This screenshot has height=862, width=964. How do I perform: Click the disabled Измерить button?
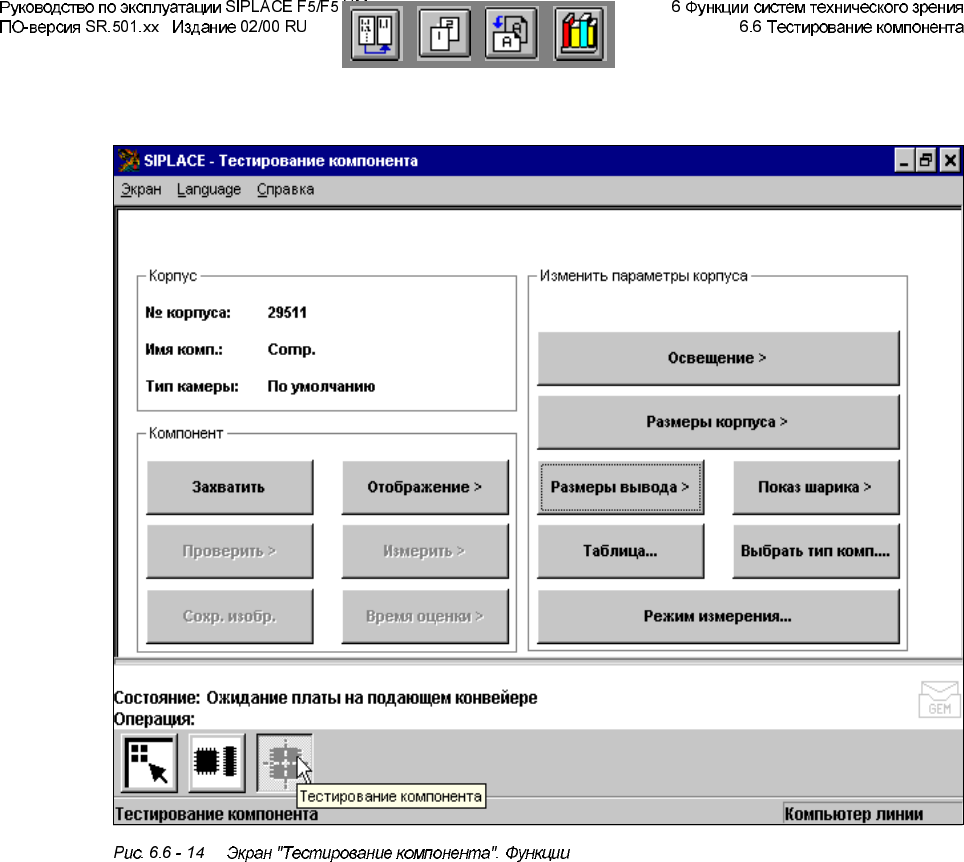point(425,551)
